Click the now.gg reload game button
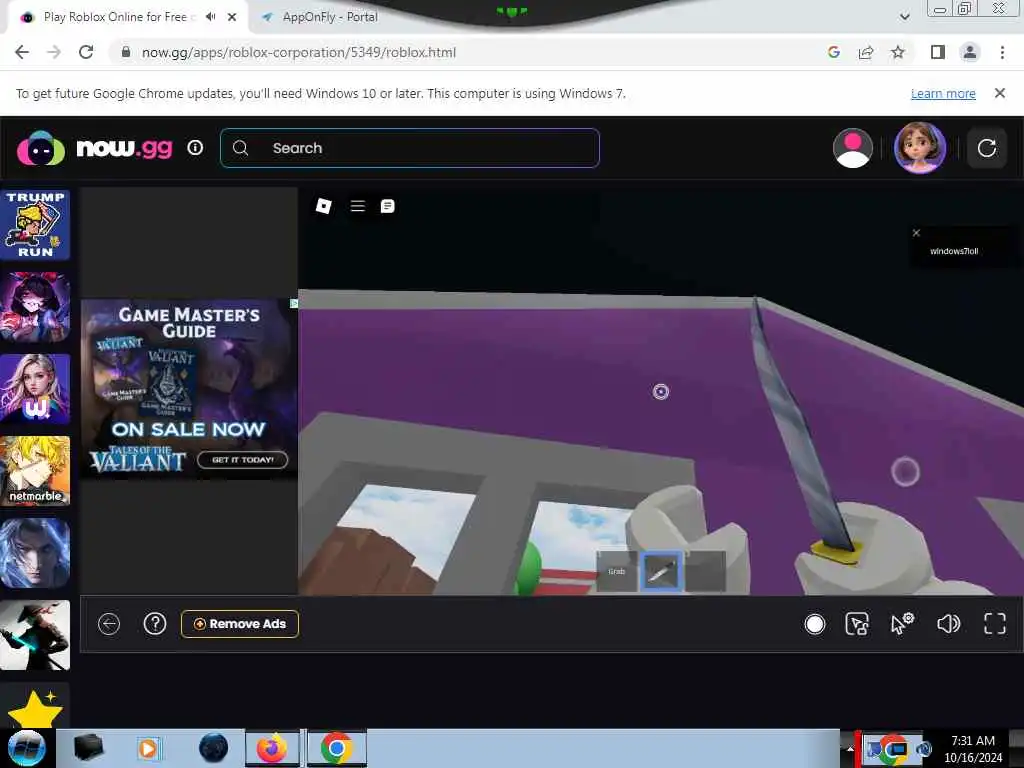This screenshot has width=1024, height=768. click(x=986, y=148)
